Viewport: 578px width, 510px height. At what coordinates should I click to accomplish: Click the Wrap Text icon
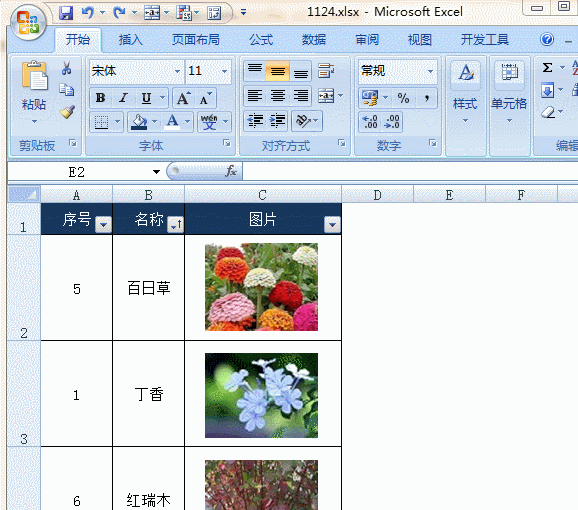click(326, 70)
